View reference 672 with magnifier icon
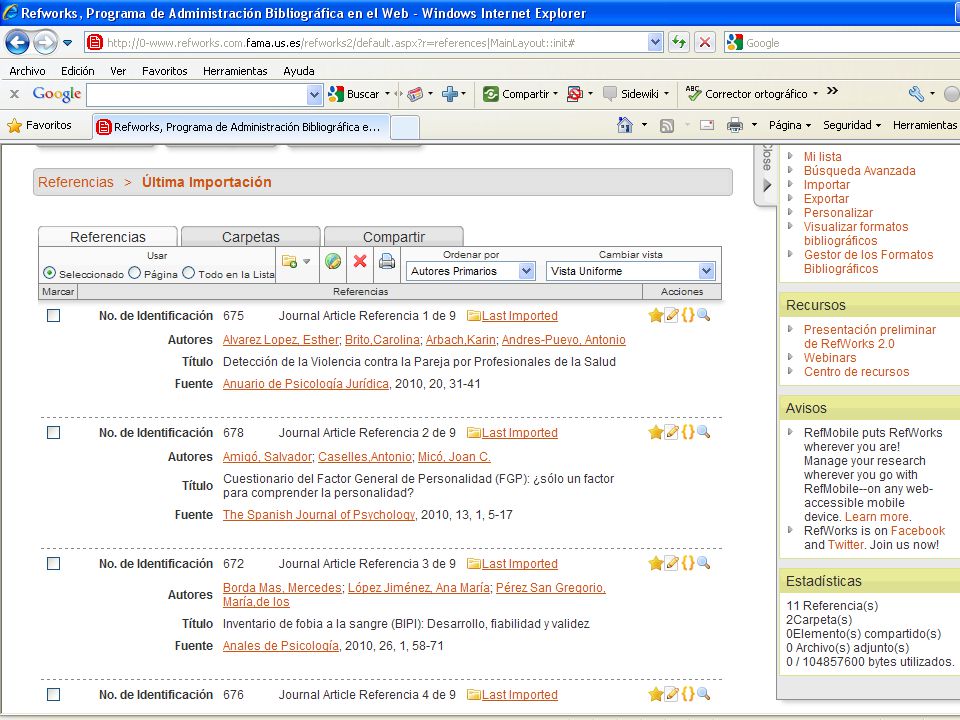Image resolution: width=960 pixels, height=720 pixels. pyautogui.click(x=703, y=563)
